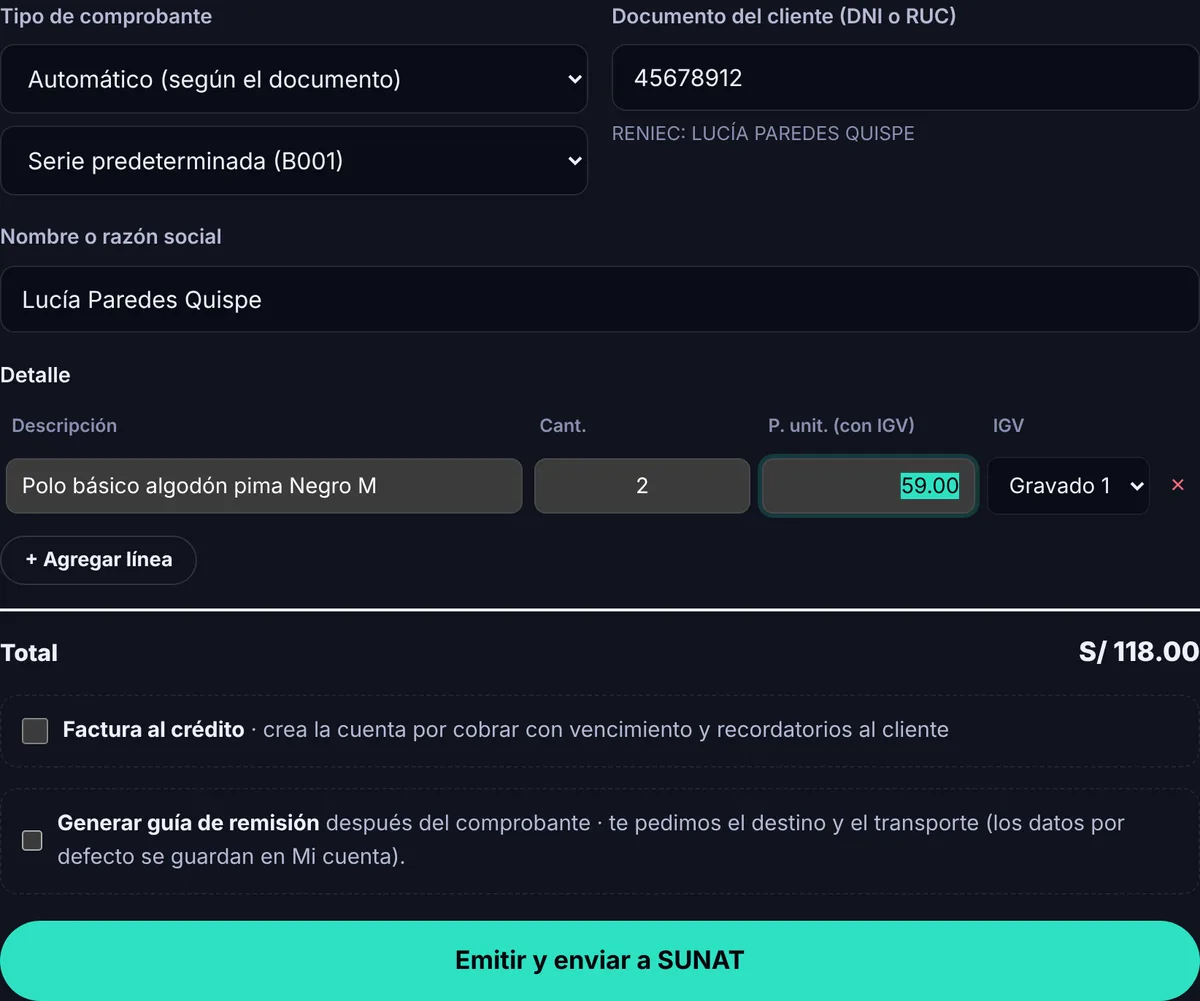Viewport: 1200px width, 1001px height.
Task: Click Emitir y enviar a SUNAT button
Action: (x=600, y=960)
